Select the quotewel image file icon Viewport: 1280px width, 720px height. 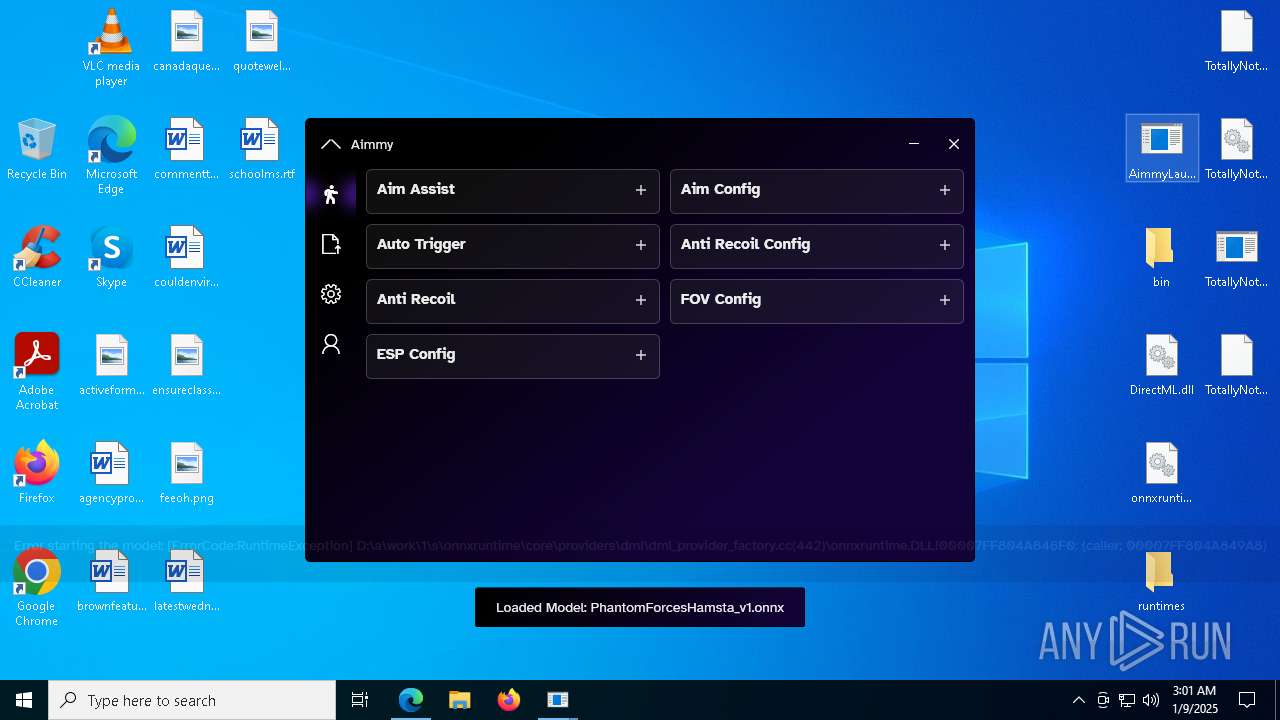(261, 41)
